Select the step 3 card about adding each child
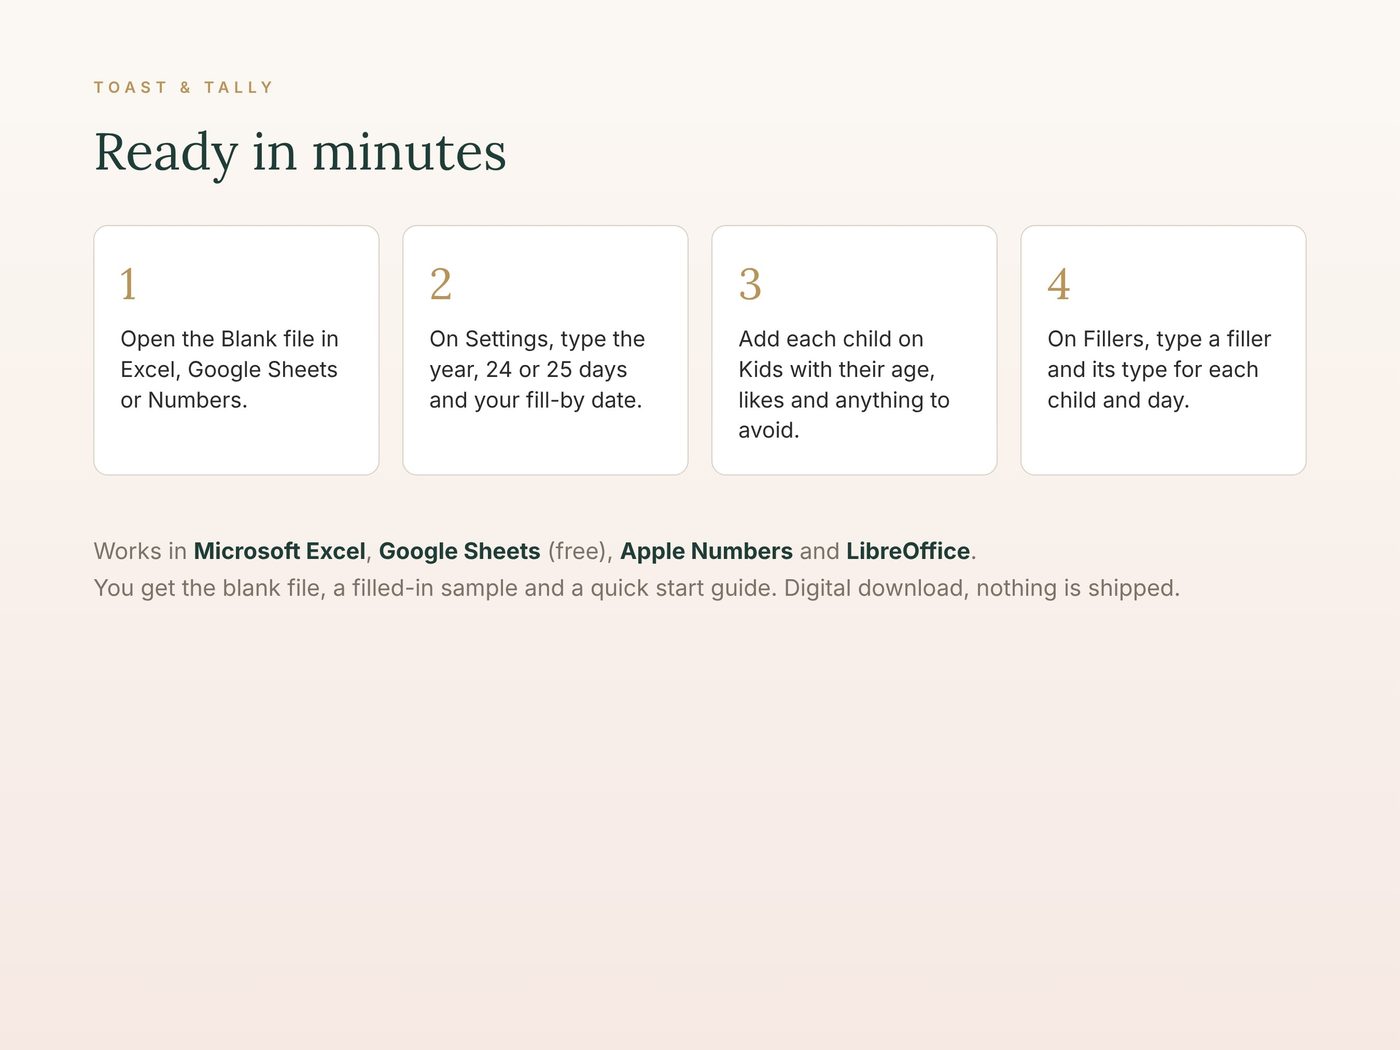 click(x=854, y=350)
